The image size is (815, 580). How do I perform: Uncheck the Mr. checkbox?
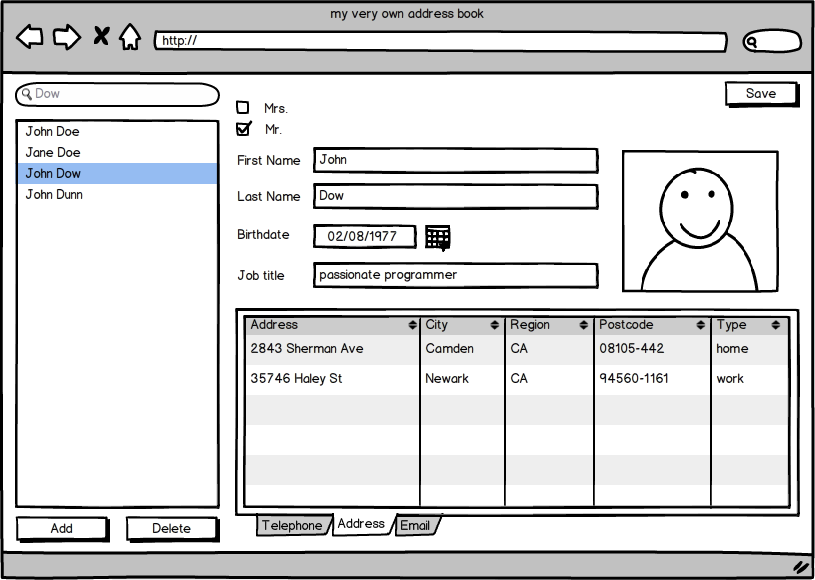point(243,128)
